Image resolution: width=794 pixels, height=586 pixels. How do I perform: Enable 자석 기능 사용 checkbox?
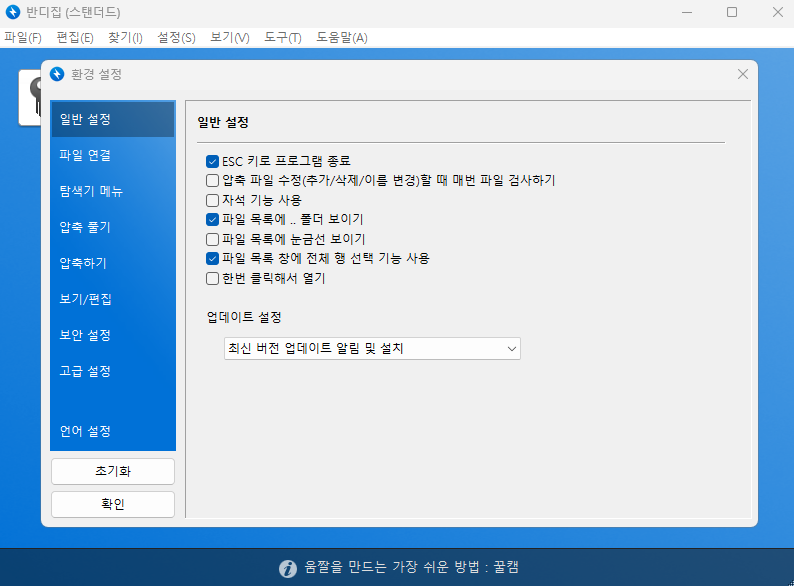pyautogui.click(x=212, y=200)
